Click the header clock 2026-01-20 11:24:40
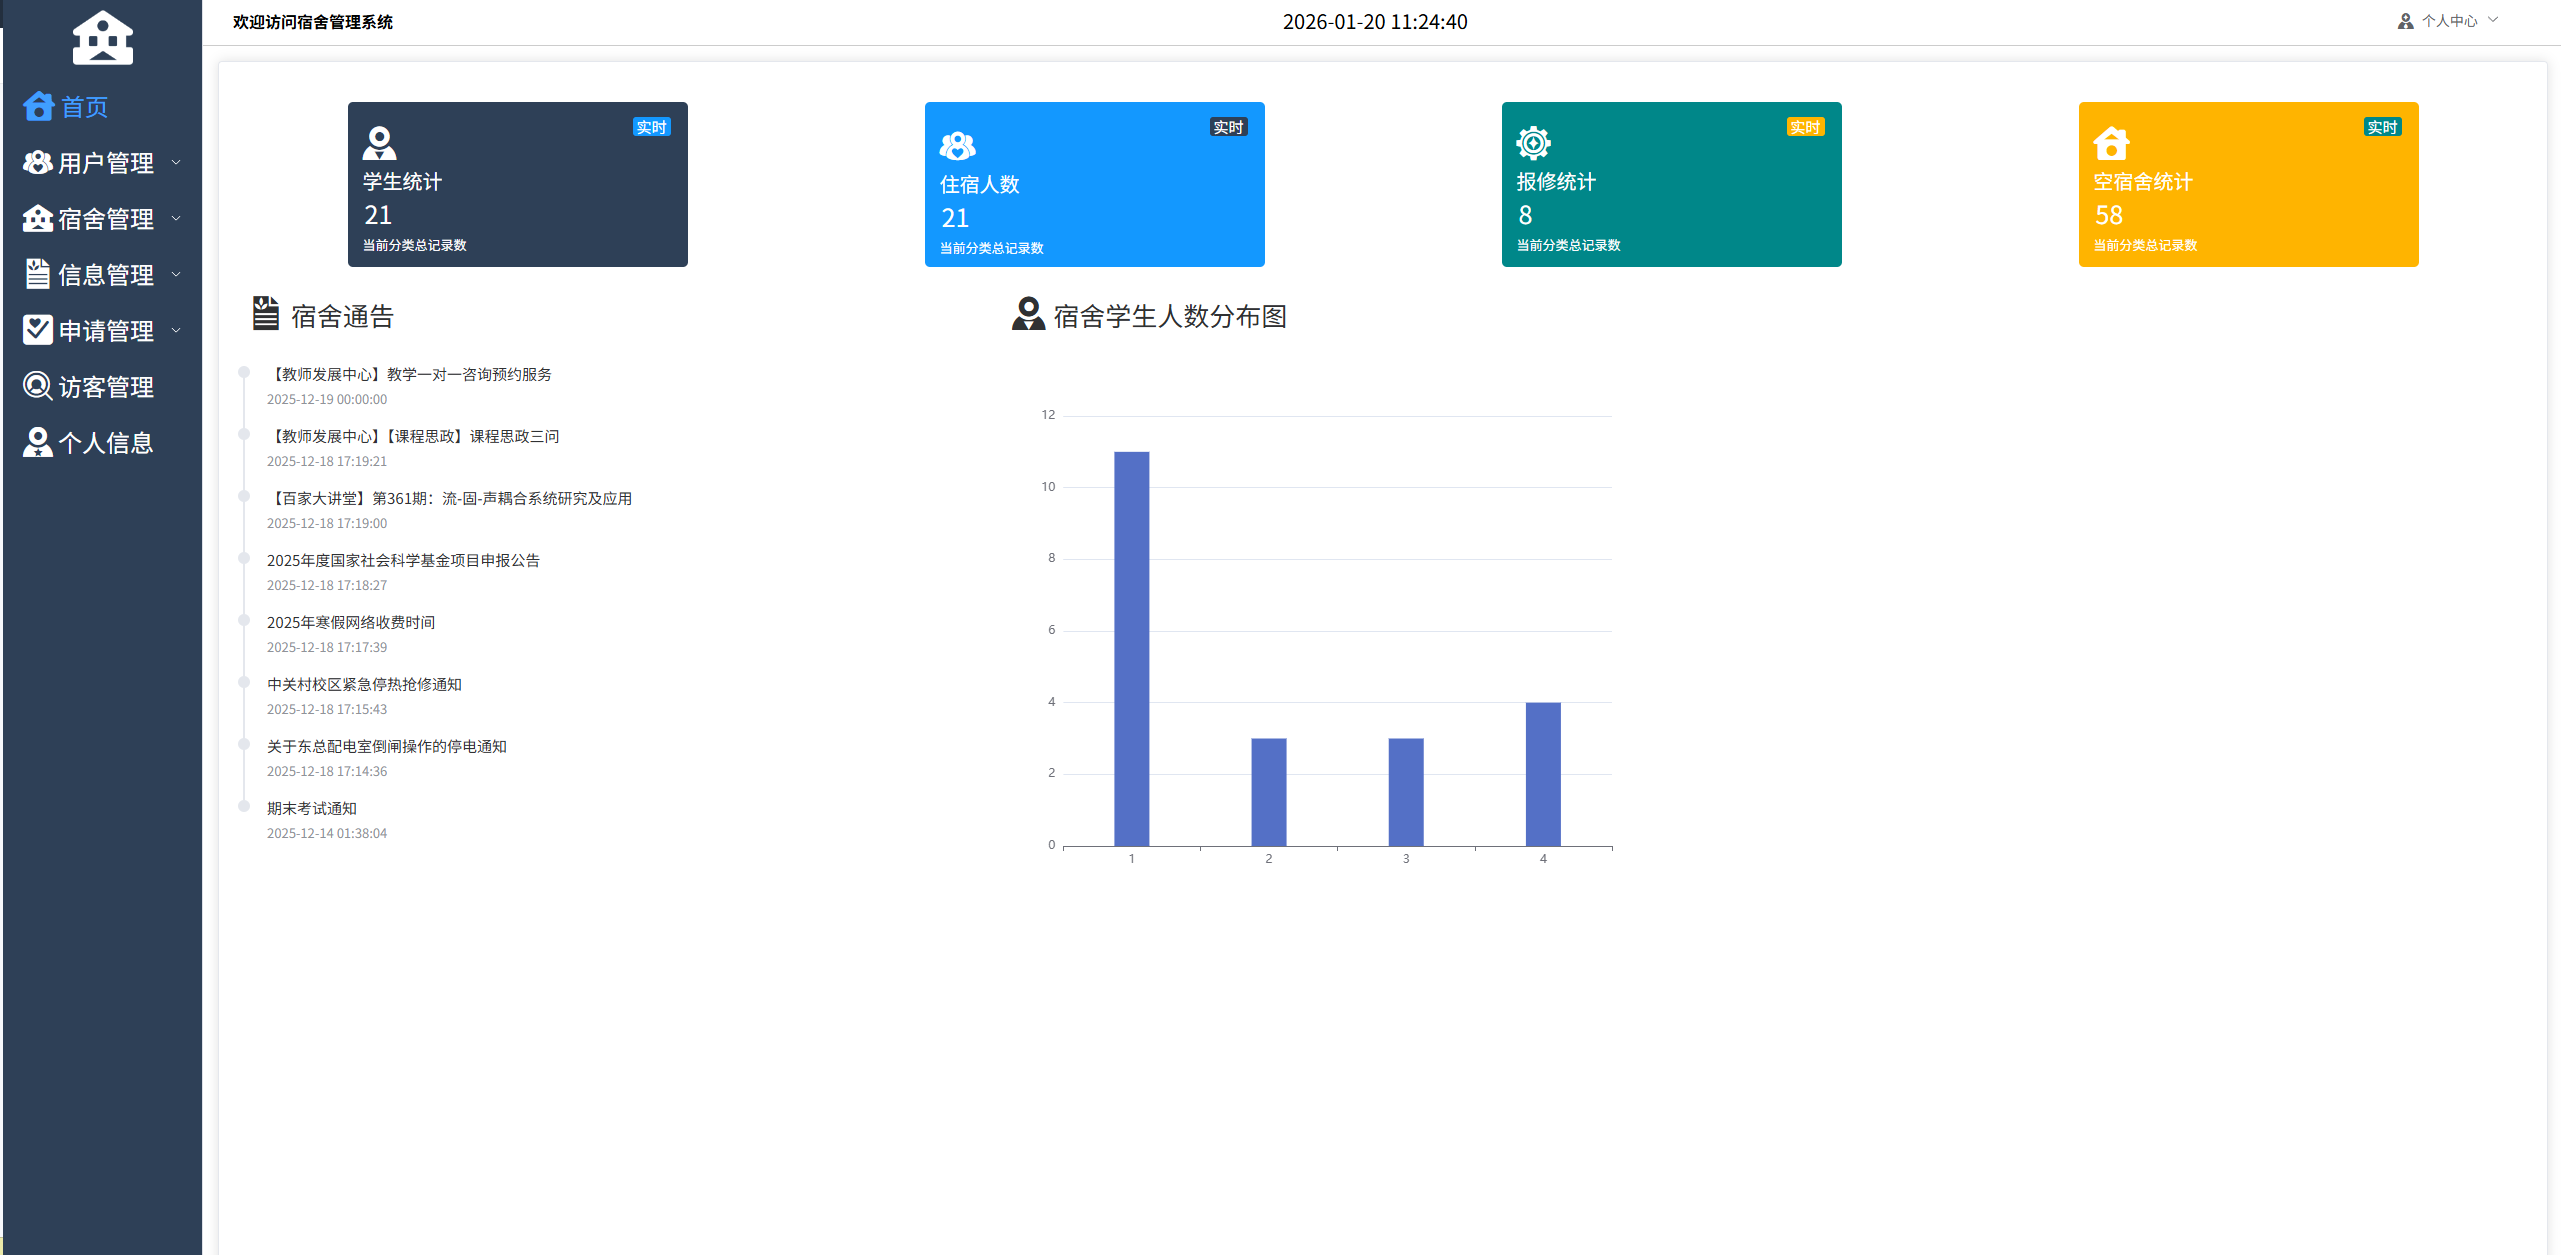The width and height of the screenshot is (2561, 1255). pos(1375,22)
